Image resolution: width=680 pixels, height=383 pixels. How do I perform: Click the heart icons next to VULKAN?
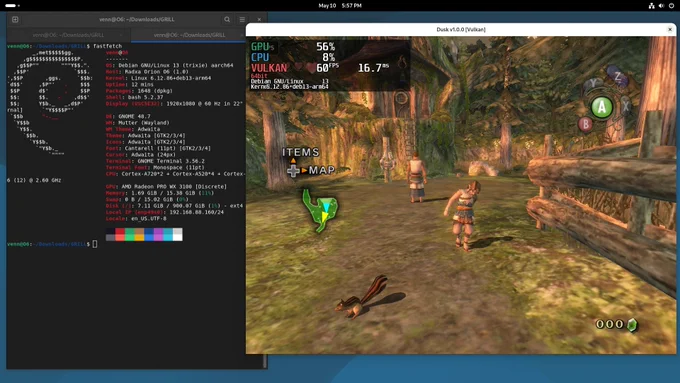304,68
